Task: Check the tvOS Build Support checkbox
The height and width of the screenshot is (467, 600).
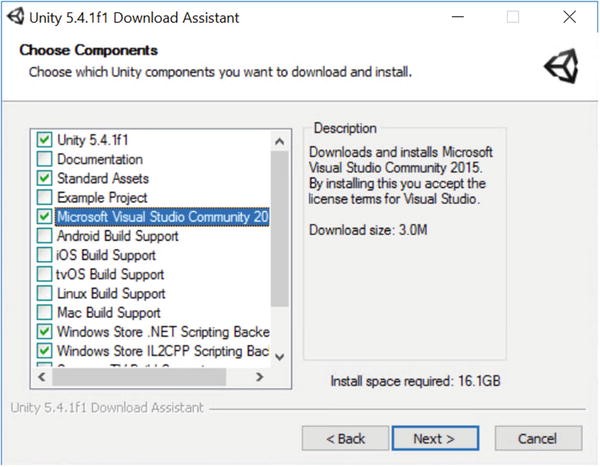Action: click(x=44, y=274)
